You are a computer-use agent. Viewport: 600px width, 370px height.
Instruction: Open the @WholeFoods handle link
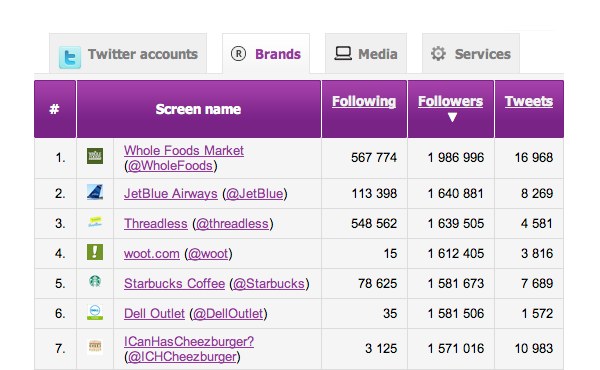pyautogui.click(x=170, y=166)
